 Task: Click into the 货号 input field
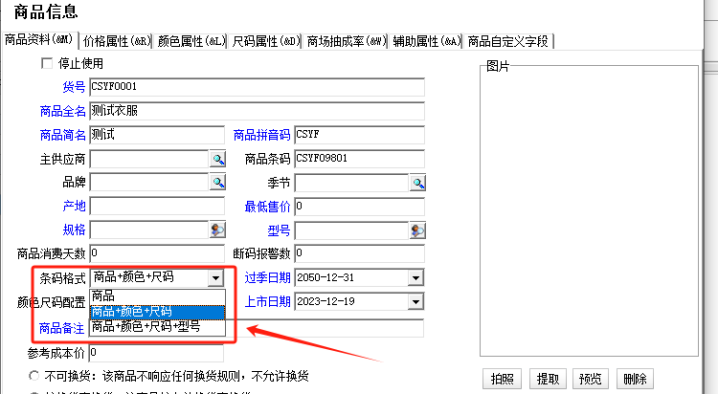pos(257,87)
